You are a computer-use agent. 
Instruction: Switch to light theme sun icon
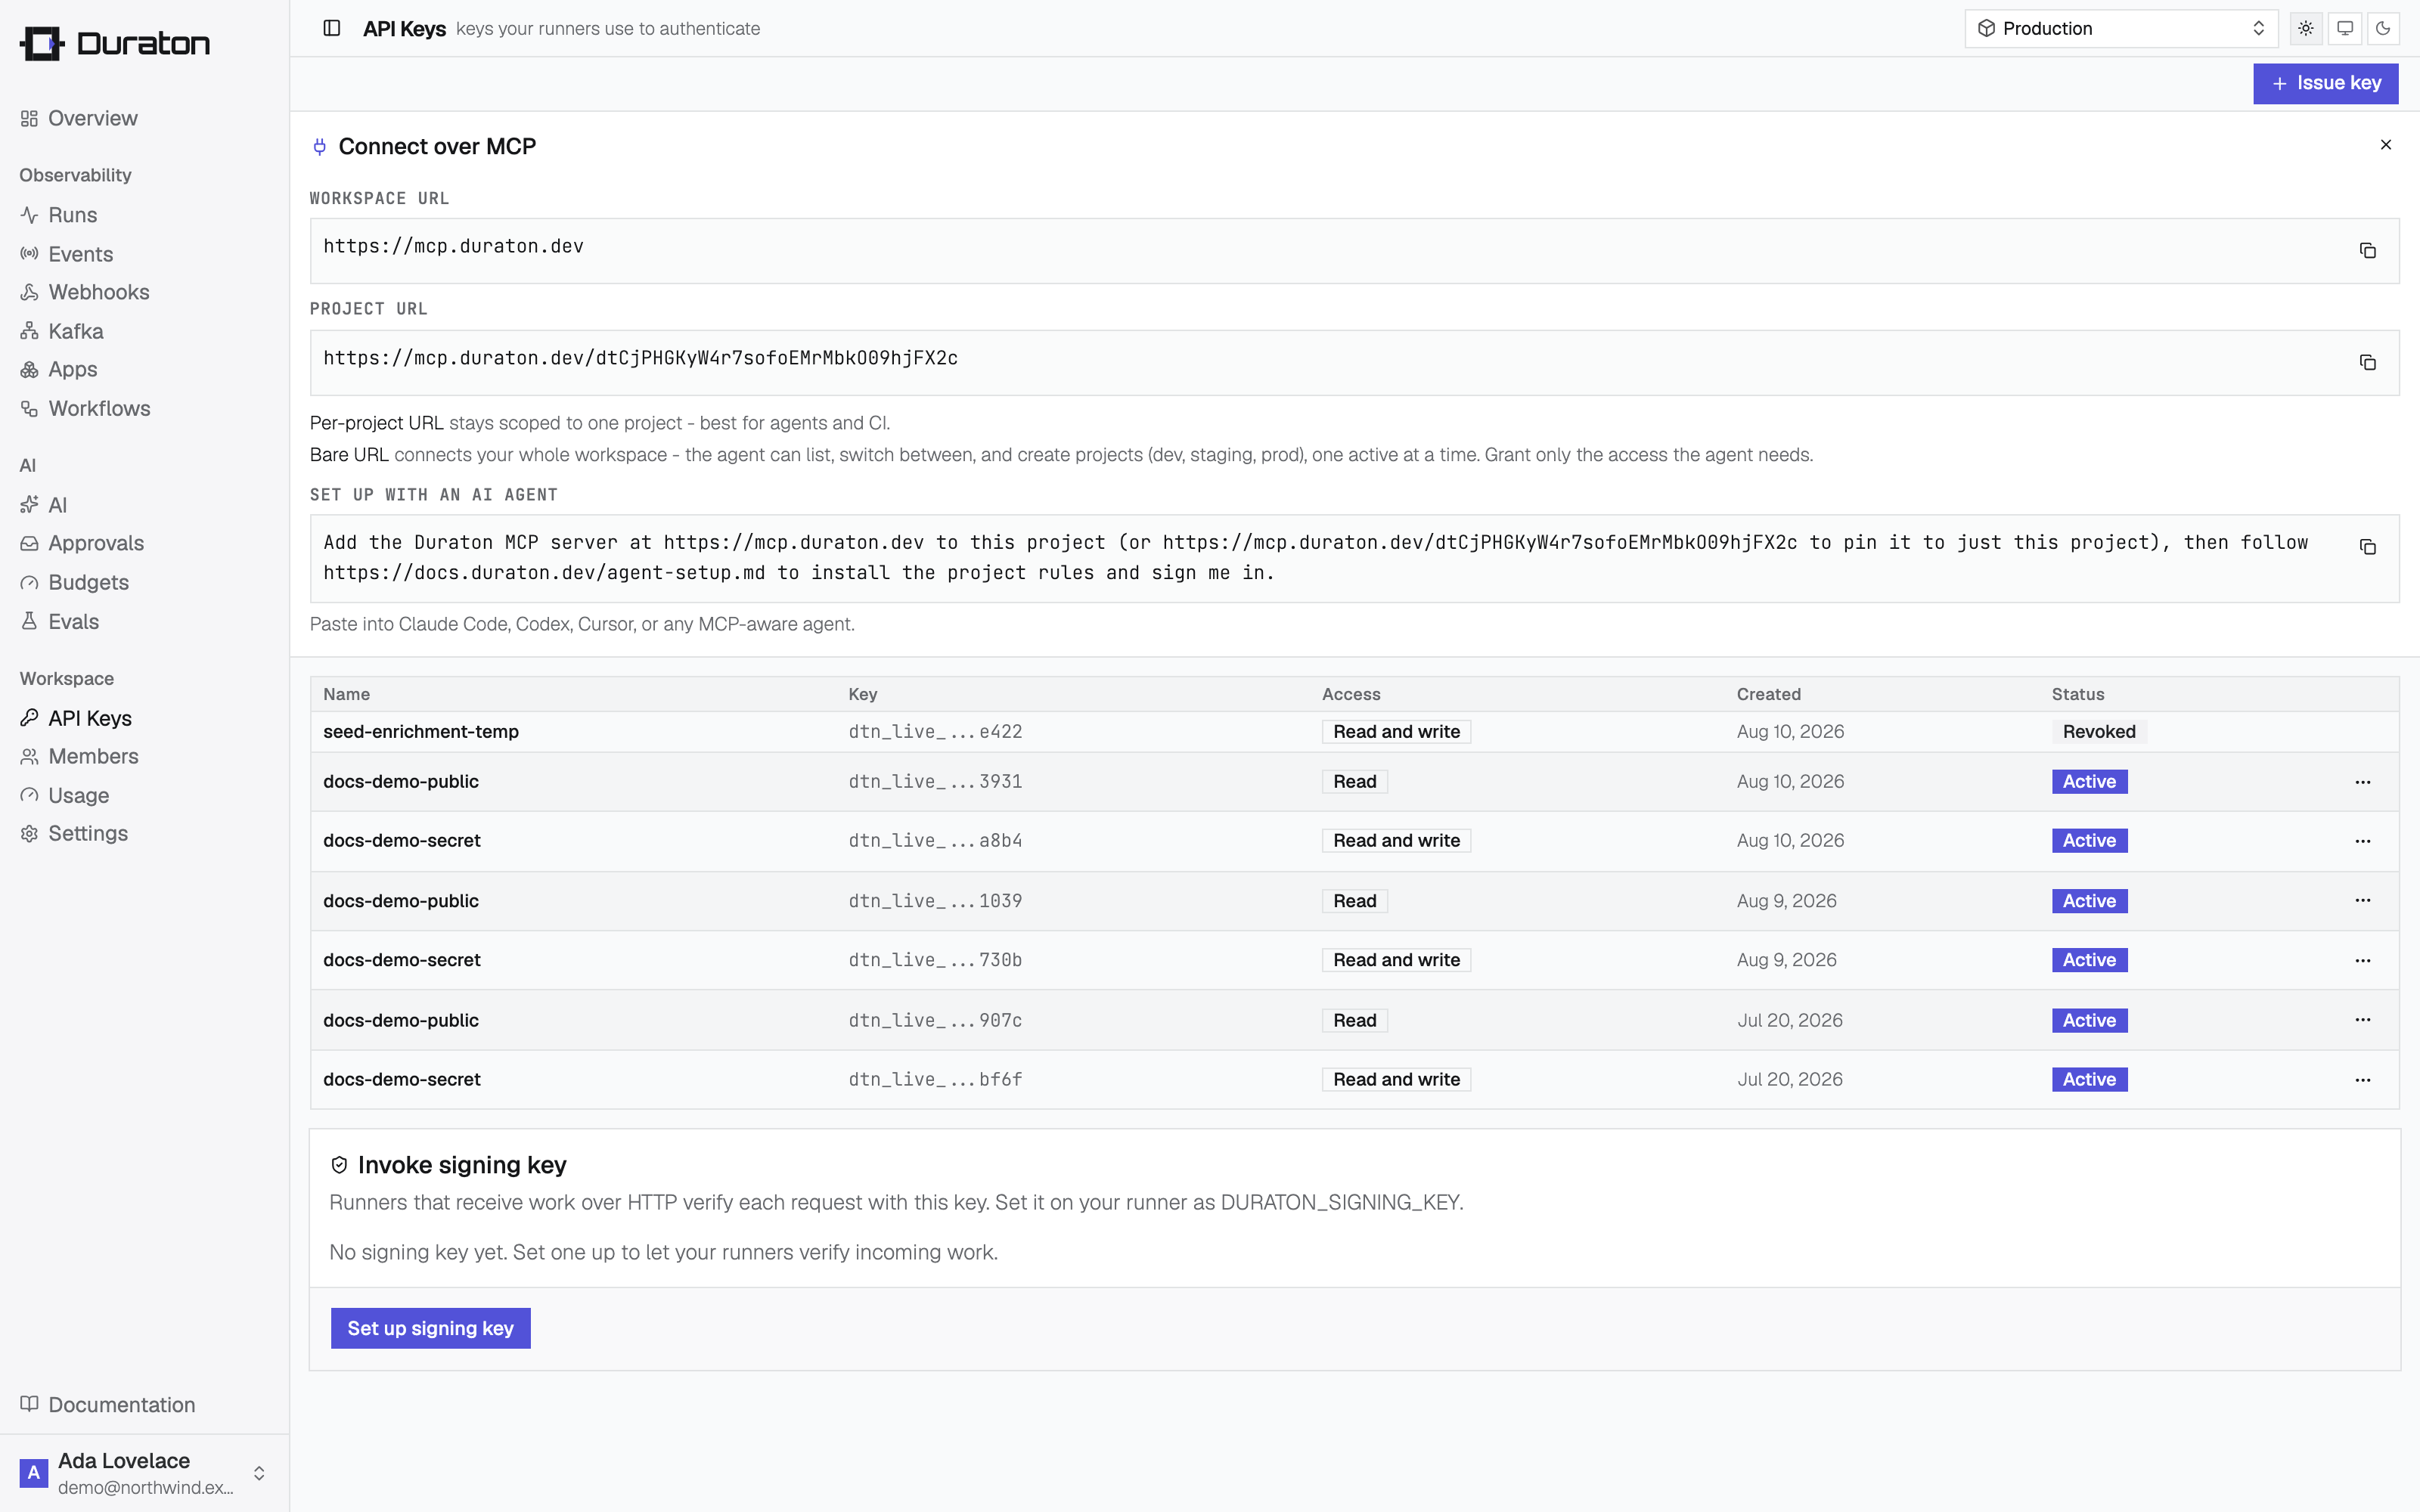2306,28
